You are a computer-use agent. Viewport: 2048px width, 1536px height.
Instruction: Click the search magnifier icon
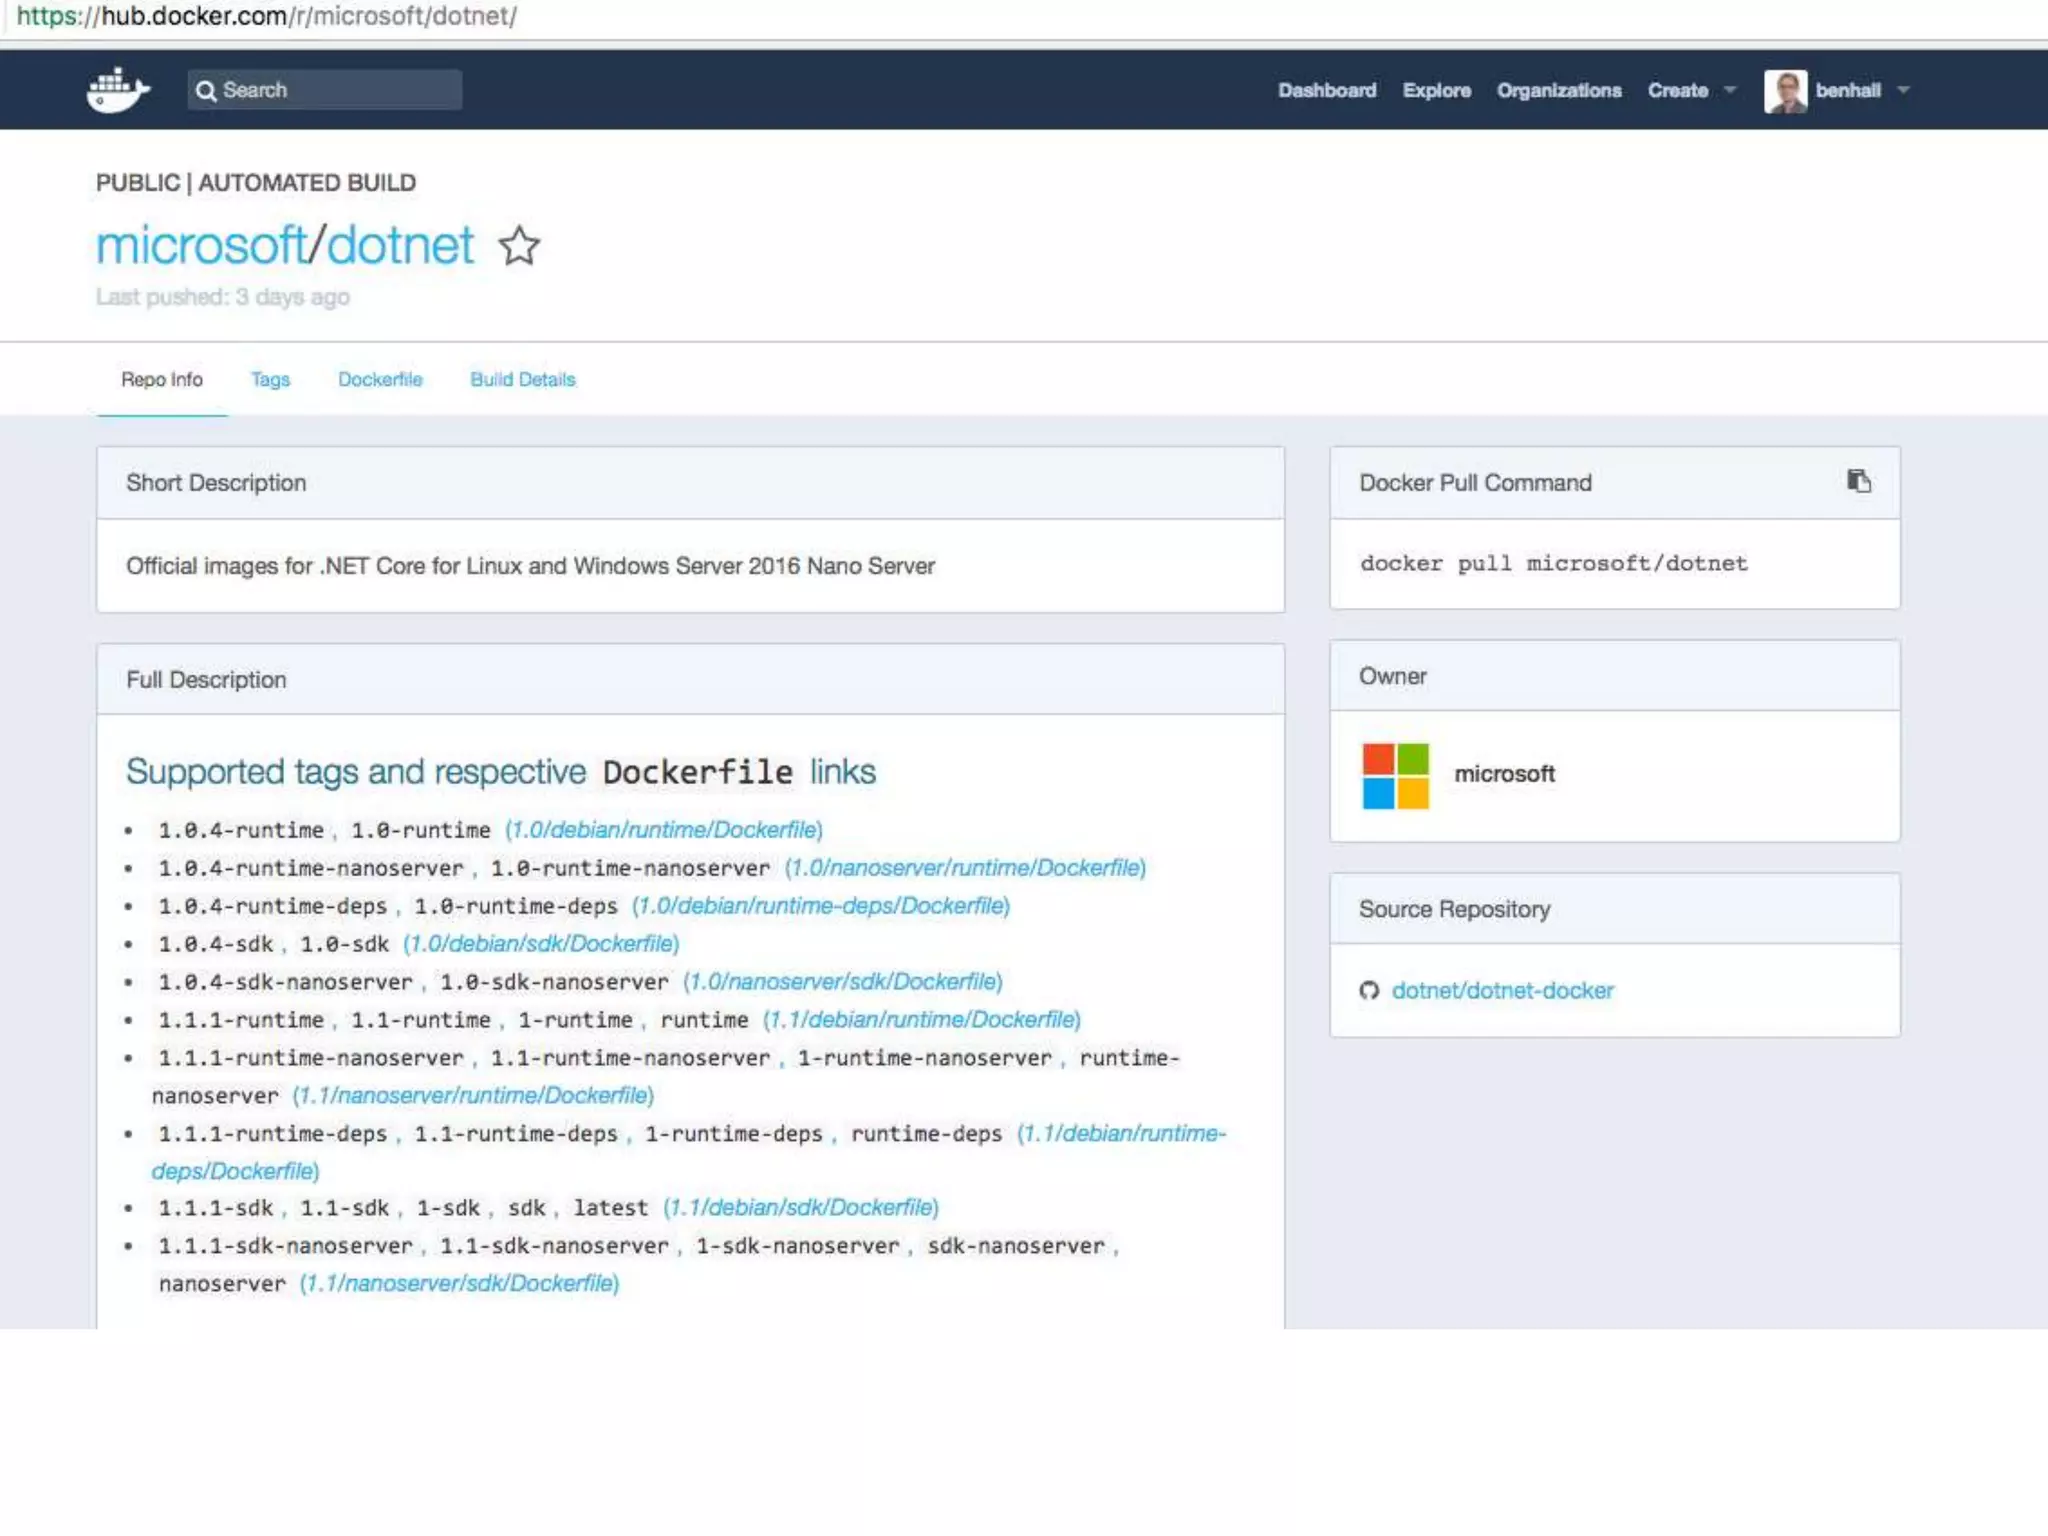(206, 91)
